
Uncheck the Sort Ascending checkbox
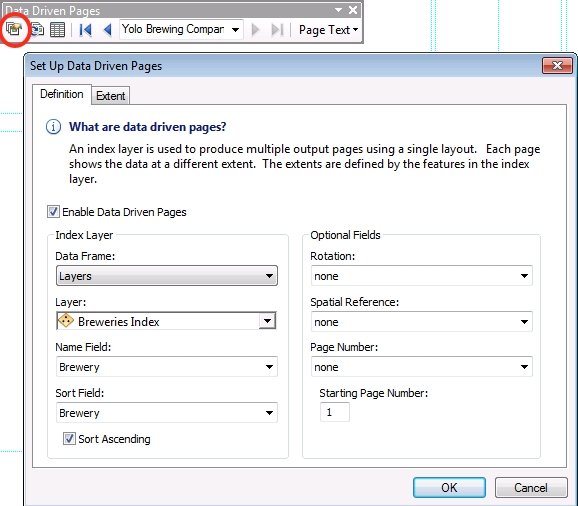click(x=69, y=439)
